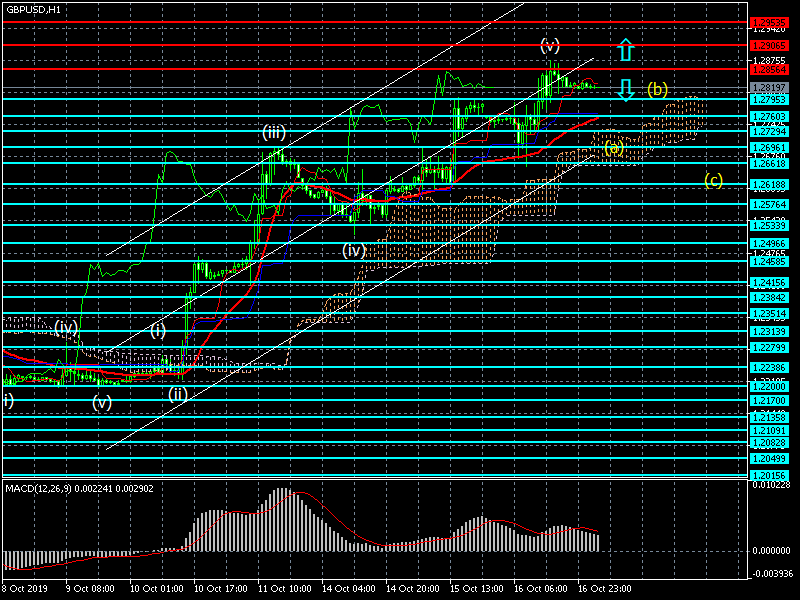Viewport: 800px width, 600px height.
Task: Click the MACD scale value -0.003936
Action: tap(771, 573)
